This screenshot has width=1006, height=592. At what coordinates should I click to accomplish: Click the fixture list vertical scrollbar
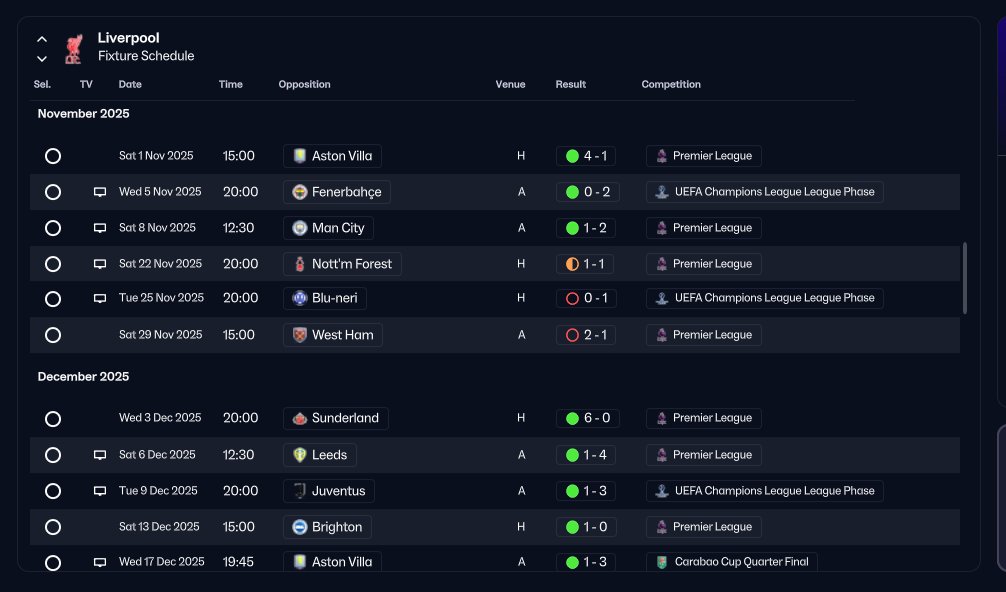point(964,278)
